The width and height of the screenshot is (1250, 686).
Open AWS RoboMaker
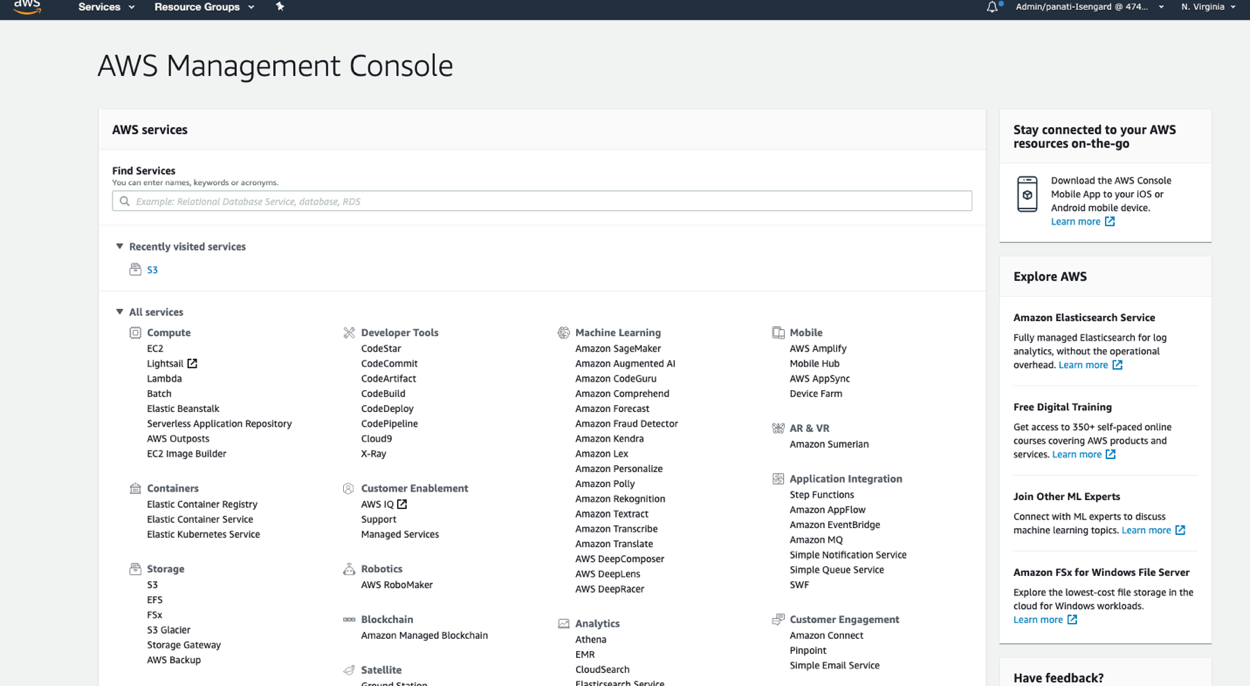click(x=397, y=585)
